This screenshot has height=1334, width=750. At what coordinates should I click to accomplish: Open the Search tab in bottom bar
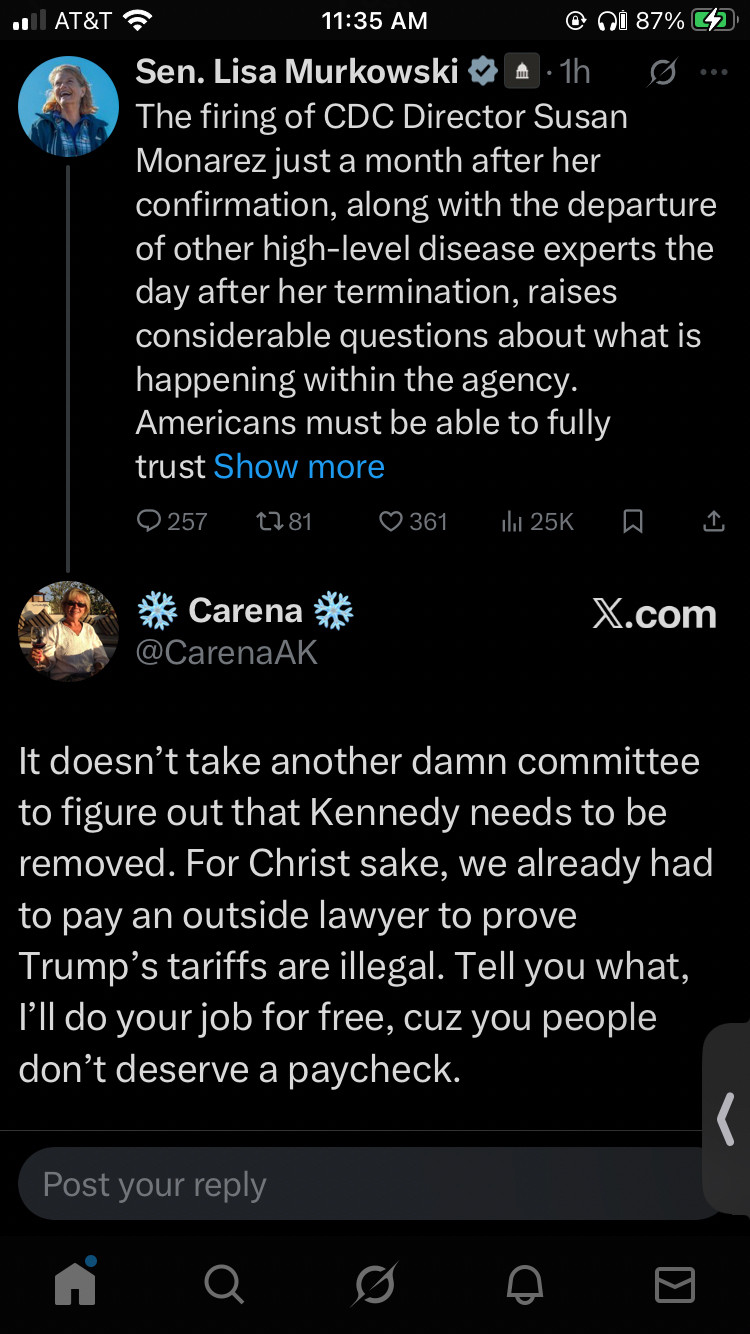223,1283
